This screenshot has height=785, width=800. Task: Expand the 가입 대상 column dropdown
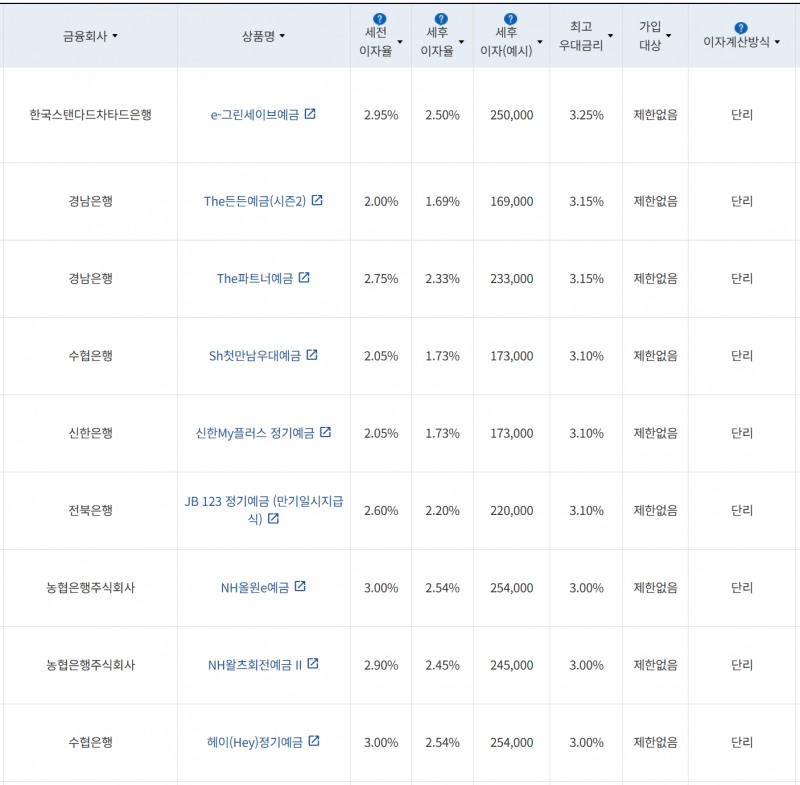(x=668, y=37)
